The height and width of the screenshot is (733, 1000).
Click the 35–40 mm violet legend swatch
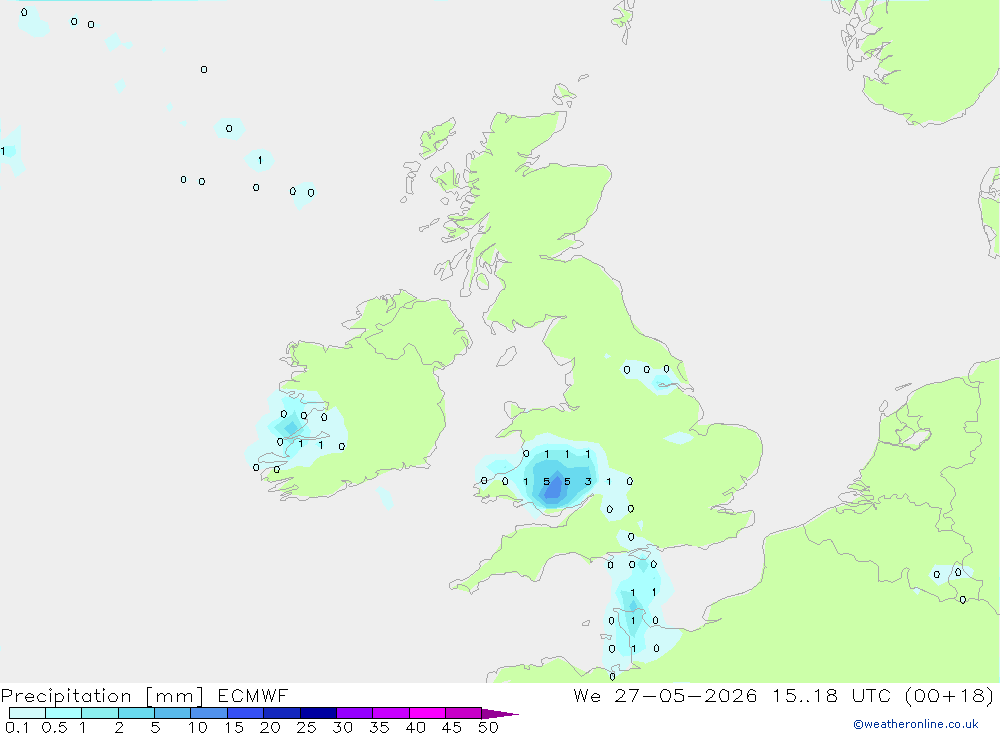pyautogui.click(x=390, y=713)
